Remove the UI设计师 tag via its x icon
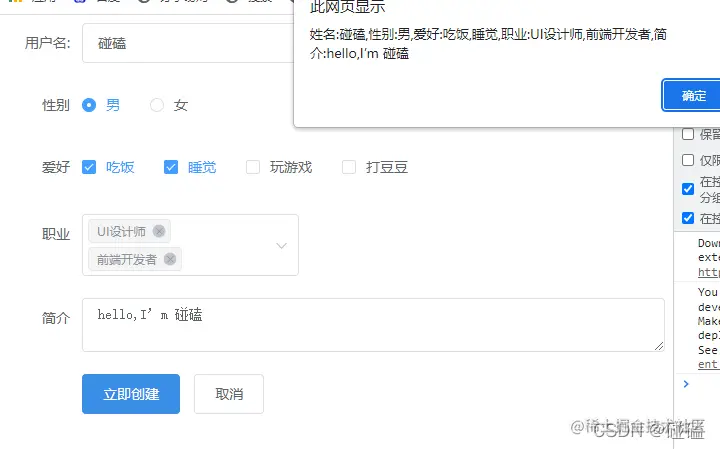 pyautogui.click(x=159, y=231)
